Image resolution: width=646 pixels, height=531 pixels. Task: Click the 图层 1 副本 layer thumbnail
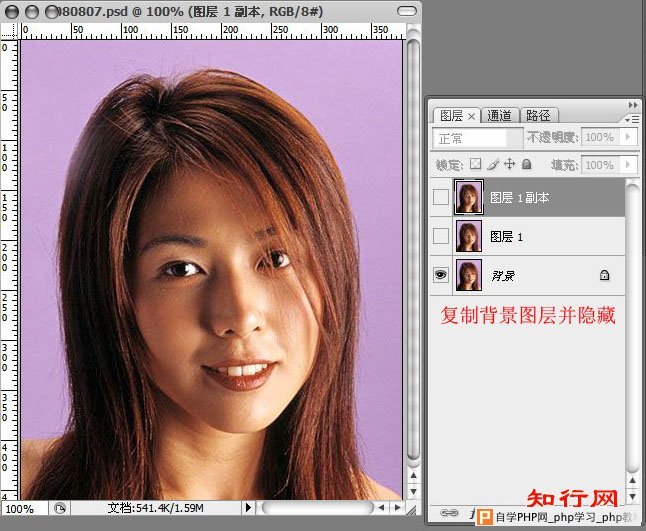[x=469, y=197]
